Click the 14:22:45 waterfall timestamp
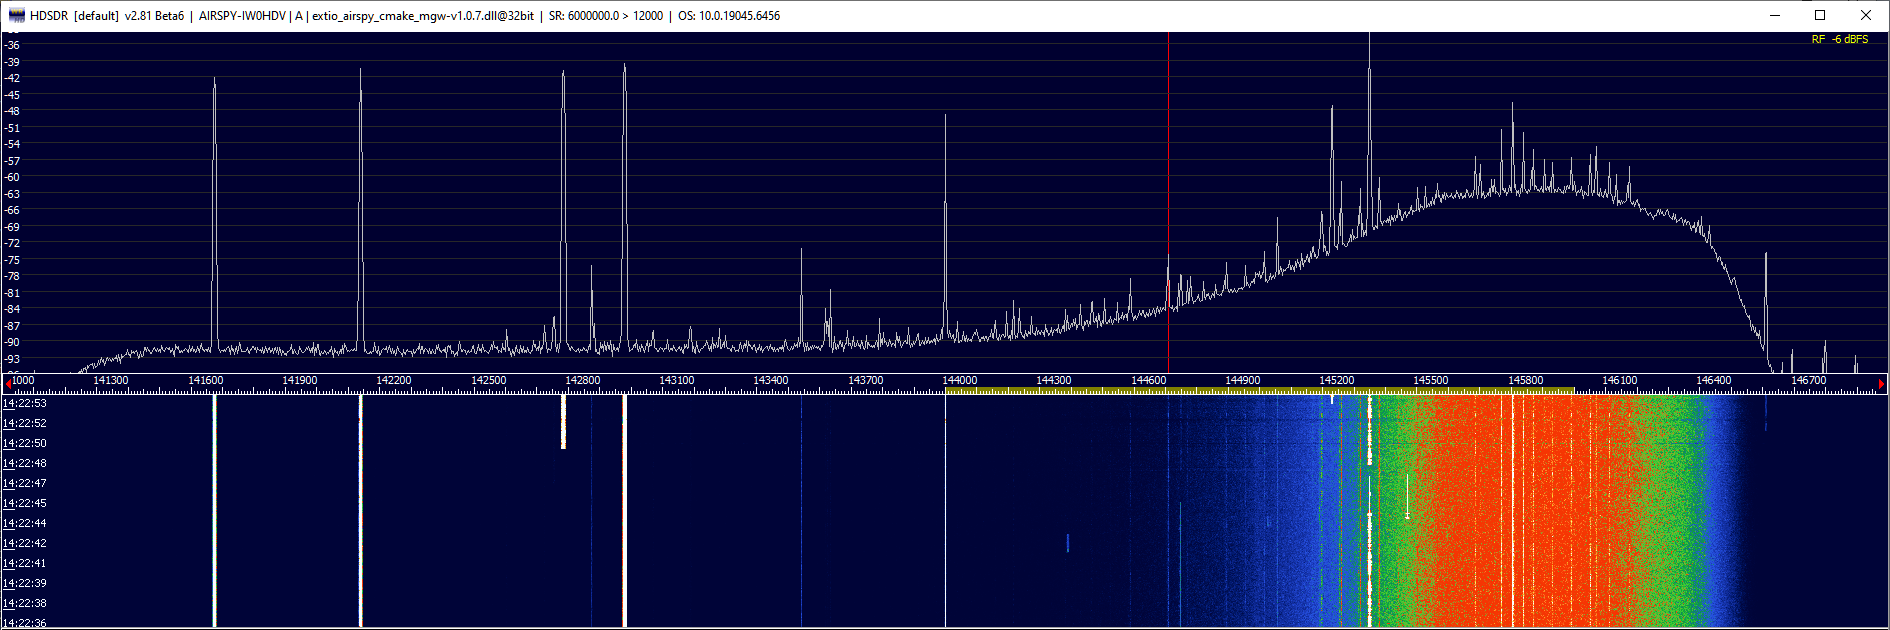This screenshot has width=1890, height=630. click(25, 503)
